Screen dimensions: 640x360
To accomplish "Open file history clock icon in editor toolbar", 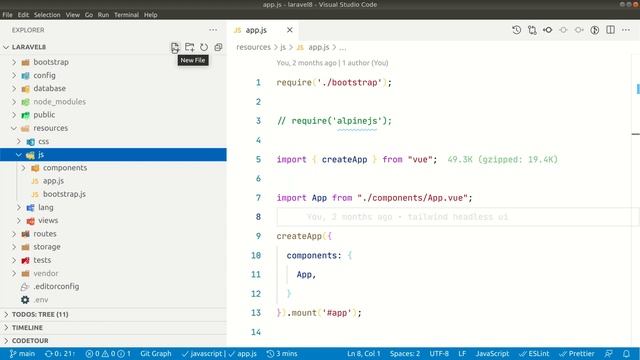I will (x=516, y=30).
